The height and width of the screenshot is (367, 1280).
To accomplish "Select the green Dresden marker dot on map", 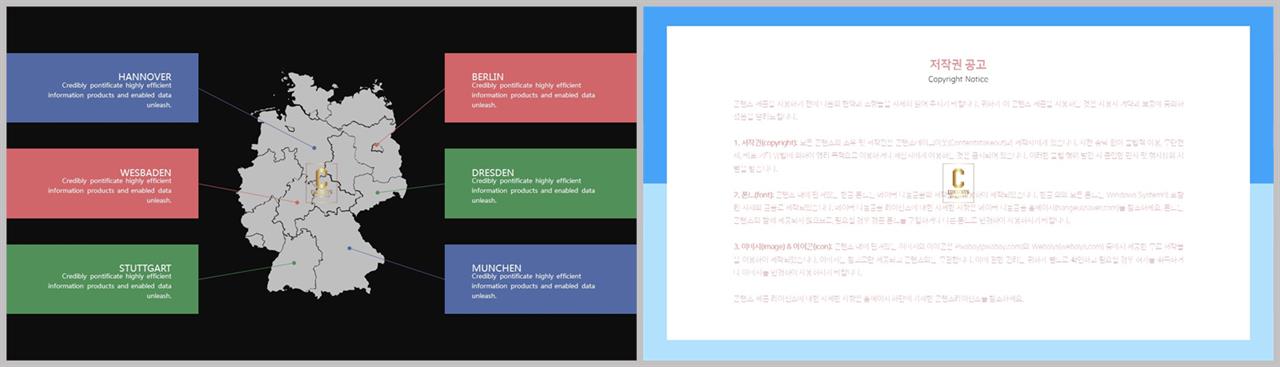I will coord(377,192).
